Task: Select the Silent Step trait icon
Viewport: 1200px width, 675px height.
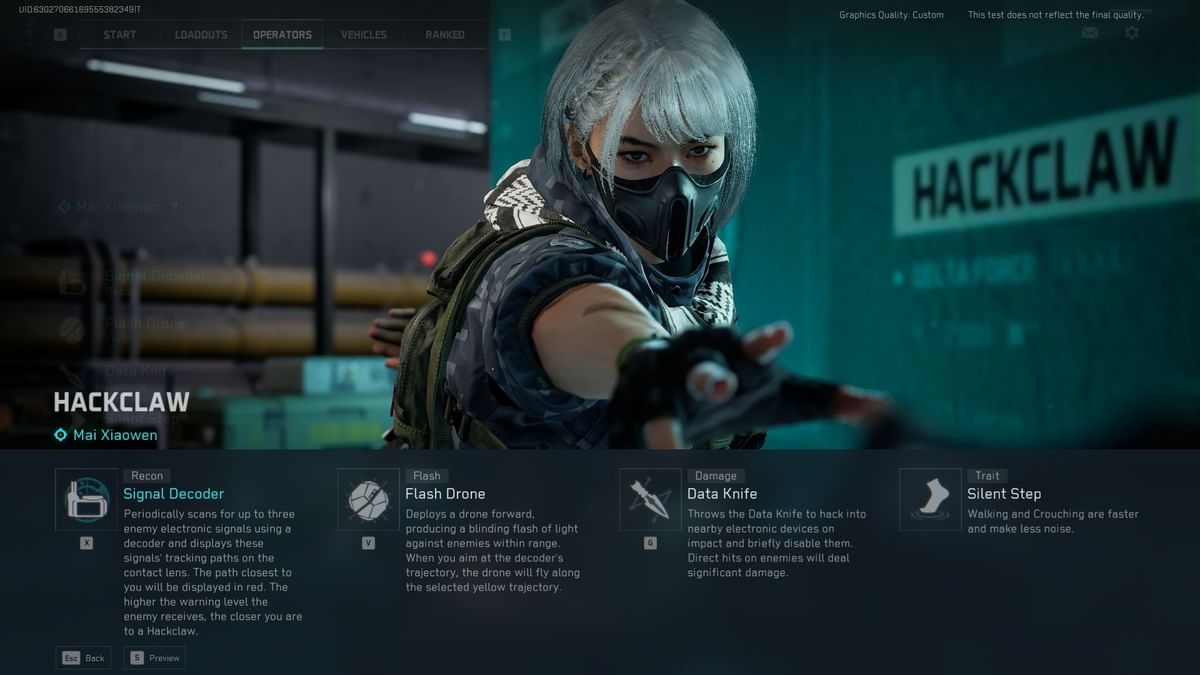Action: pyautogui.click(x=930, y=498)
